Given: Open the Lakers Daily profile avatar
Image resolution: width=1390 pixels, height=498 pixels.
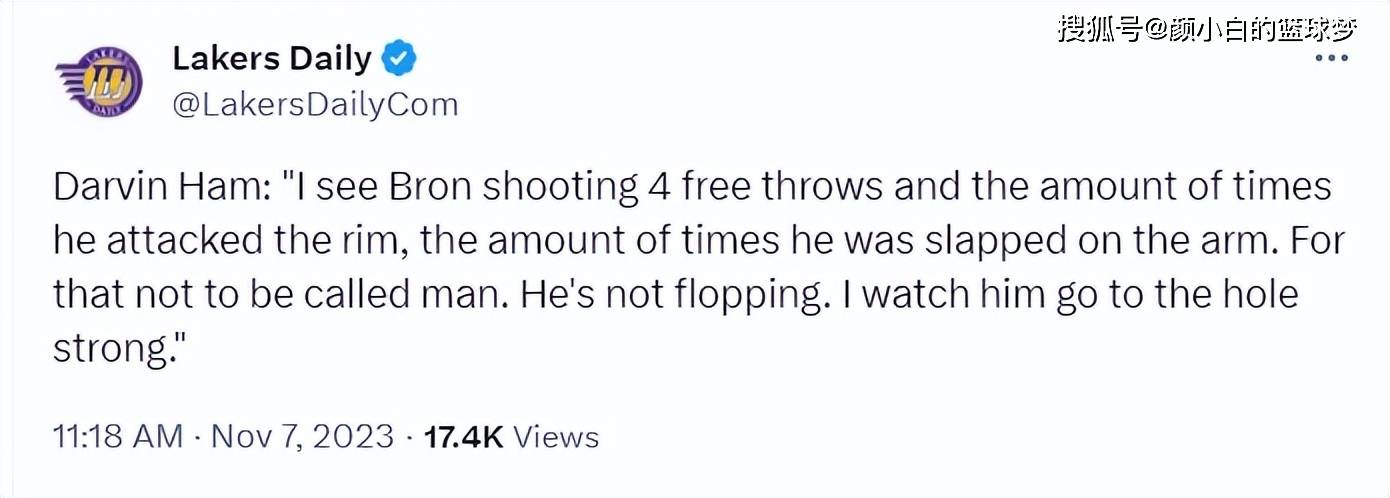Looking at the screenshot, I should click(98, 83).
